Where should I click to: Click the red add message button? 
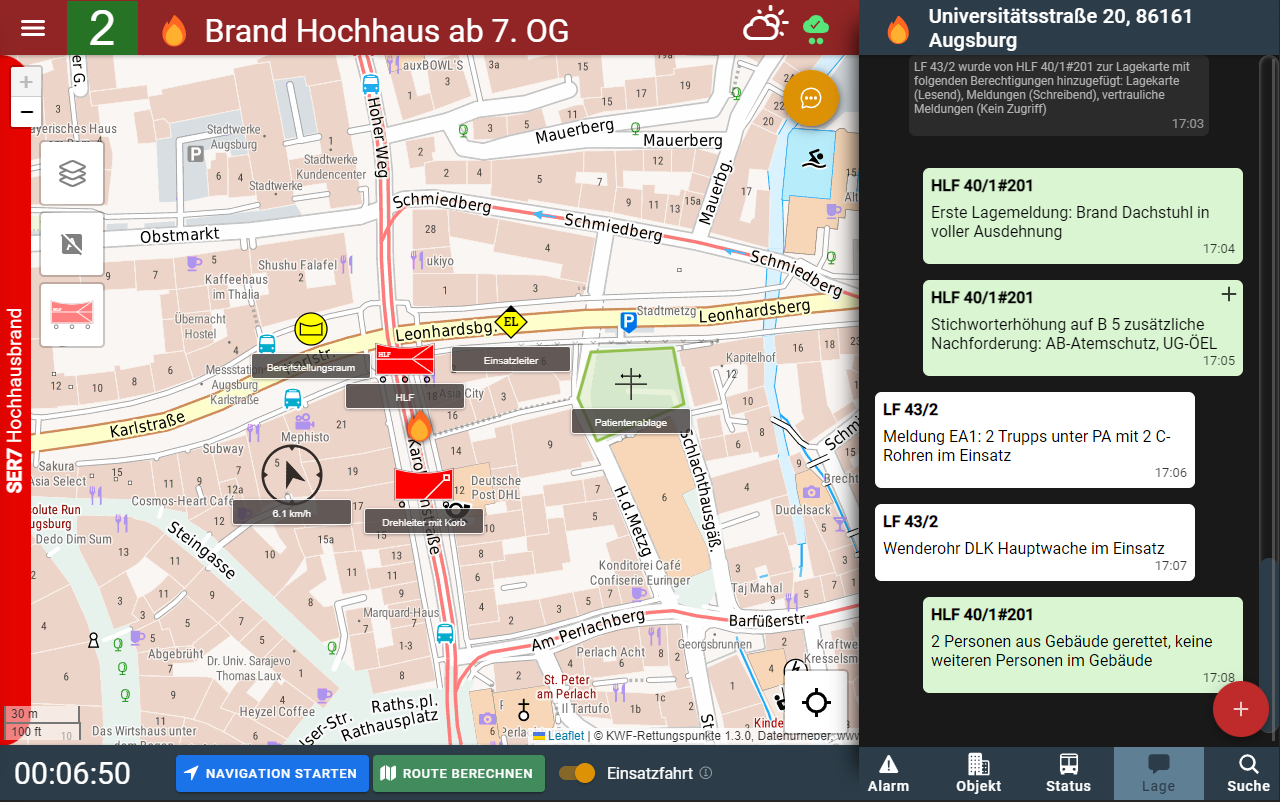1240,709
